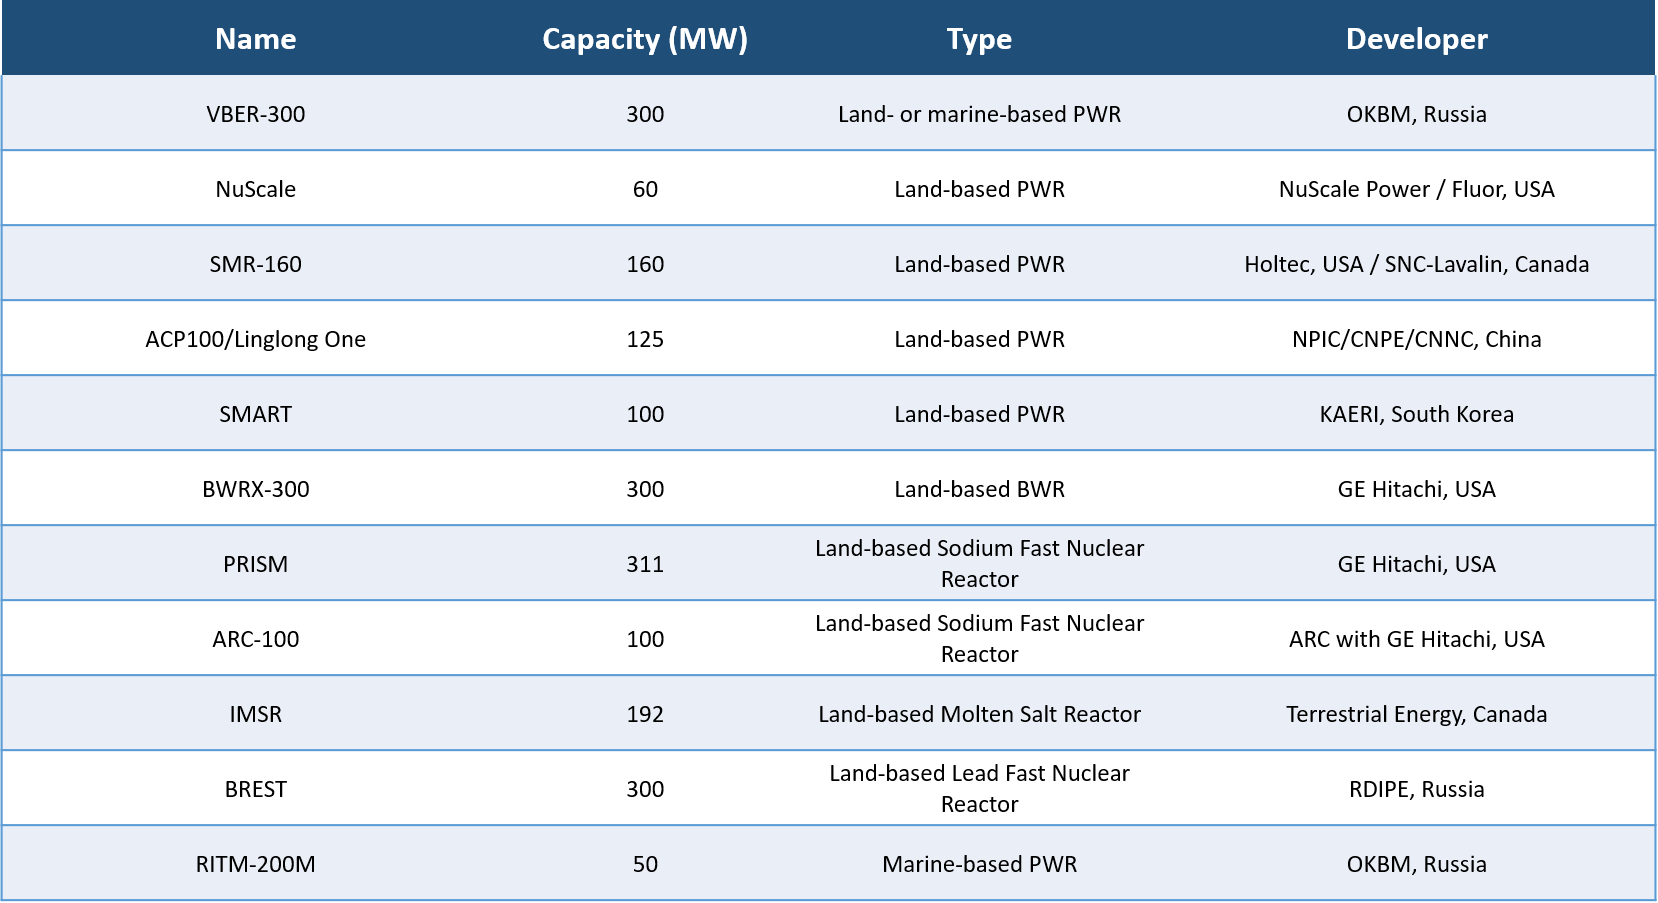Screen dimensions: 1658x903
Task: Click the Name column header
Action: point(255,39)
